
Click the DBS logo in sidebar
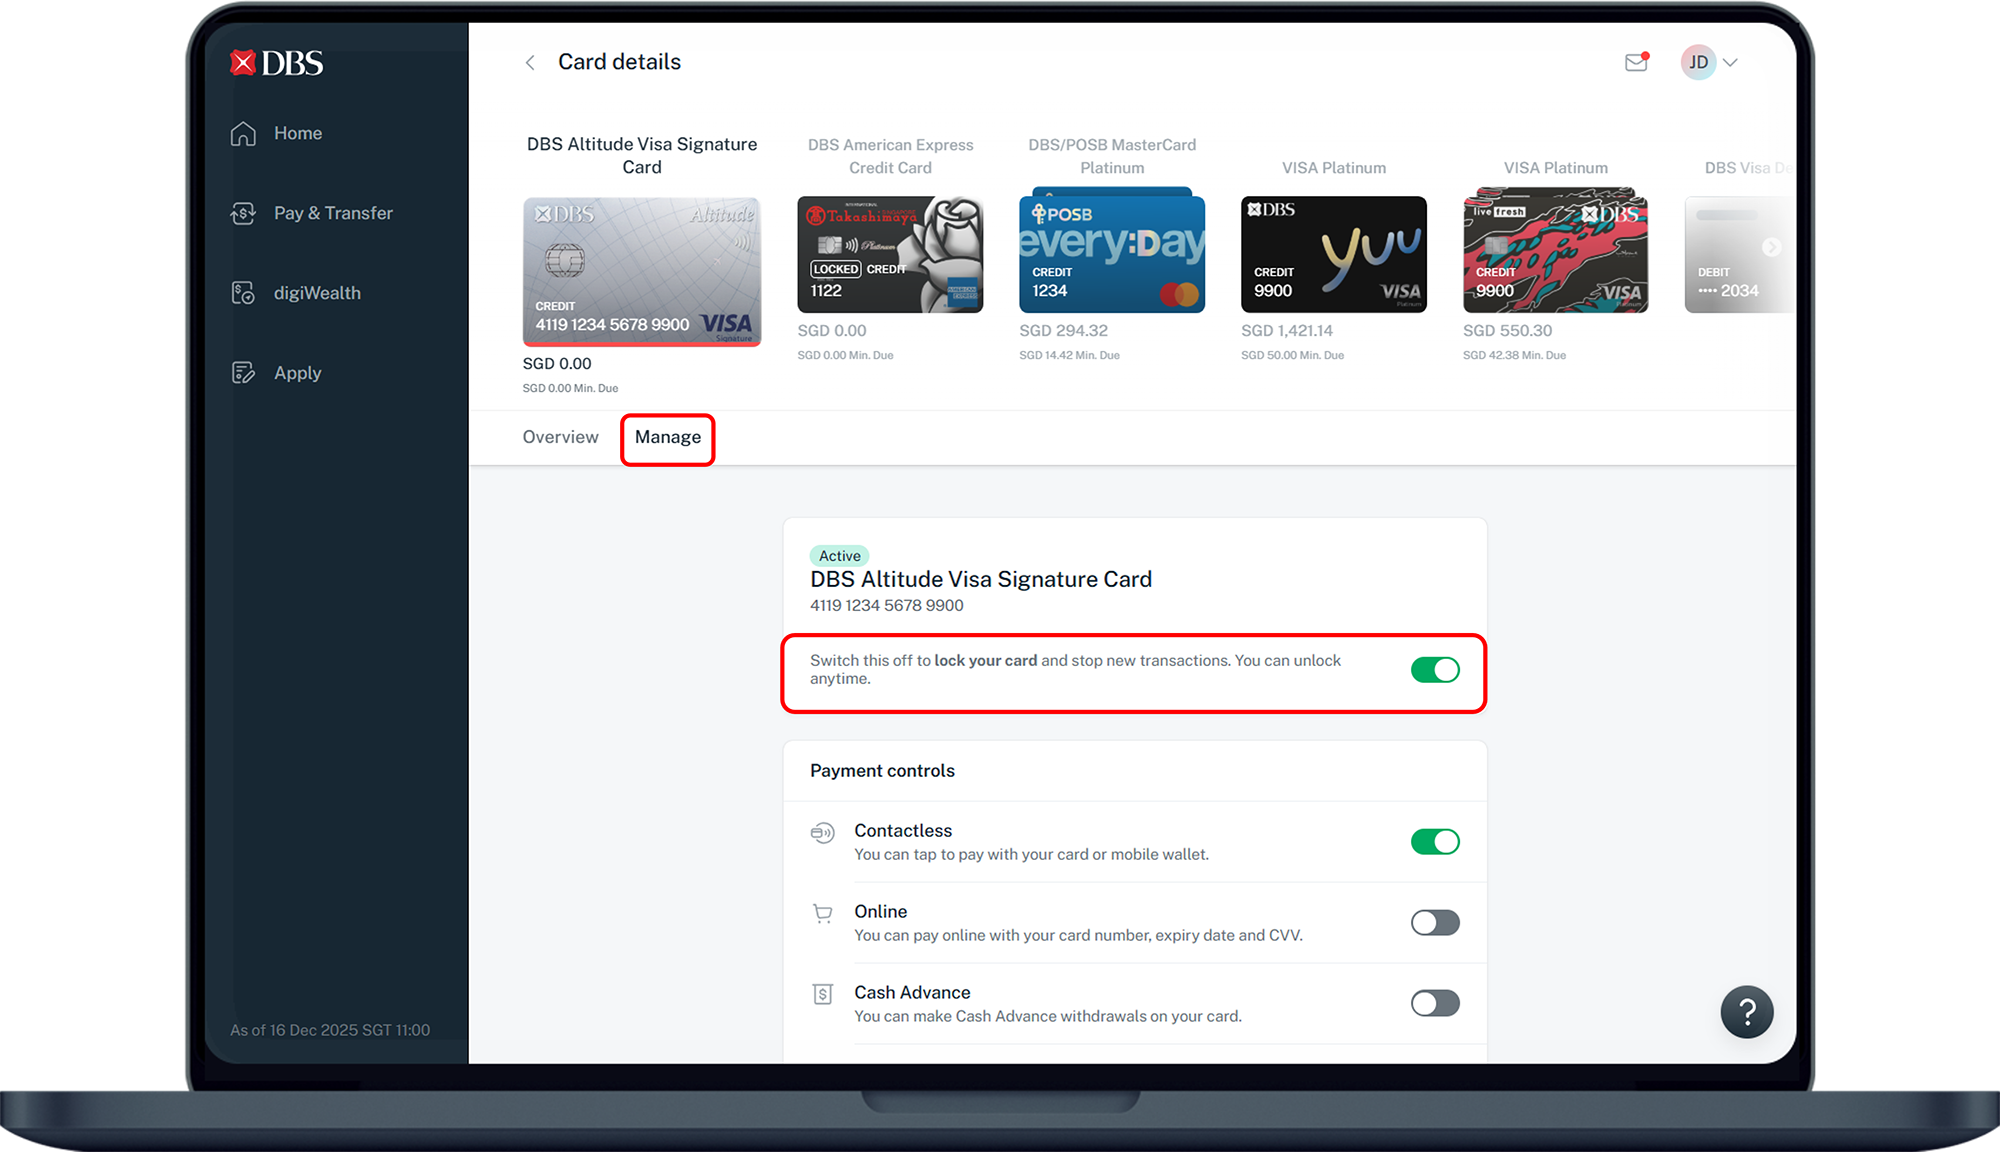click(277, 63)
